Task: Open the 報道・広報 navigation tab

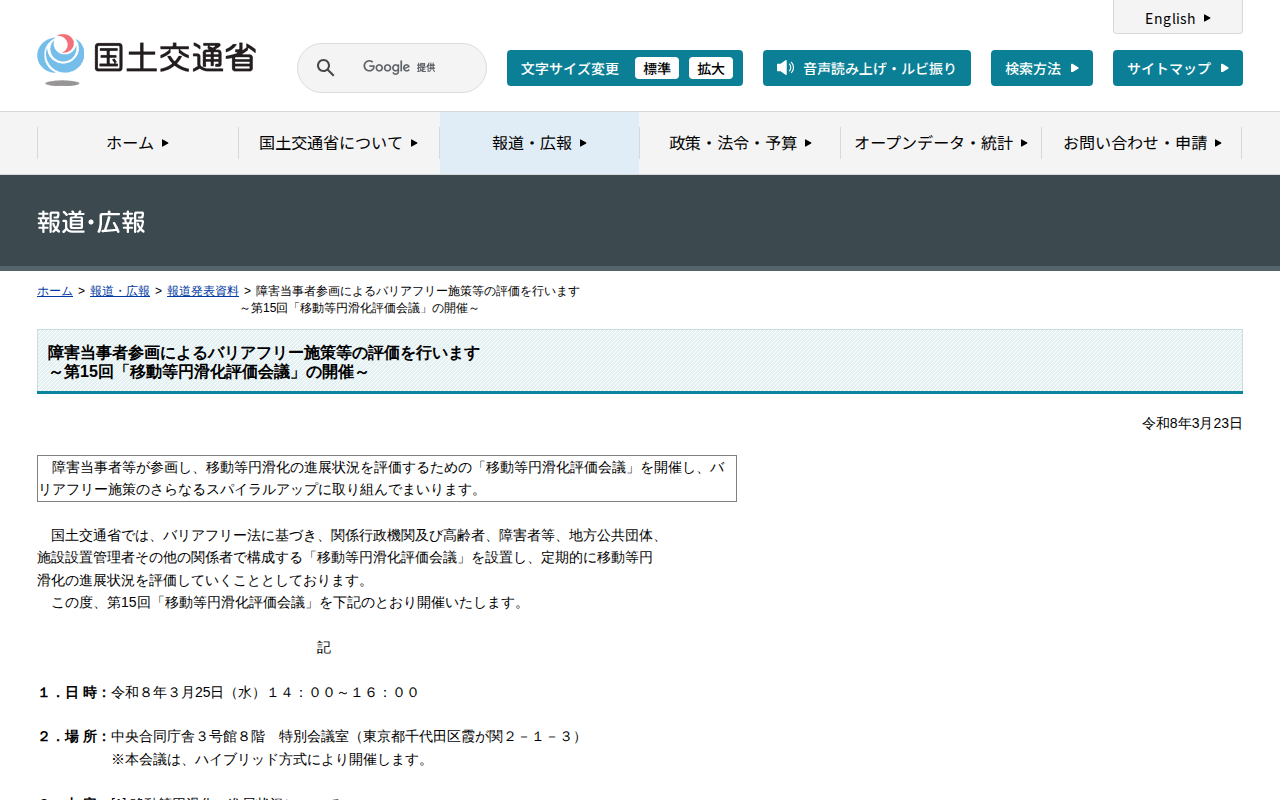Action: point(540,143)
